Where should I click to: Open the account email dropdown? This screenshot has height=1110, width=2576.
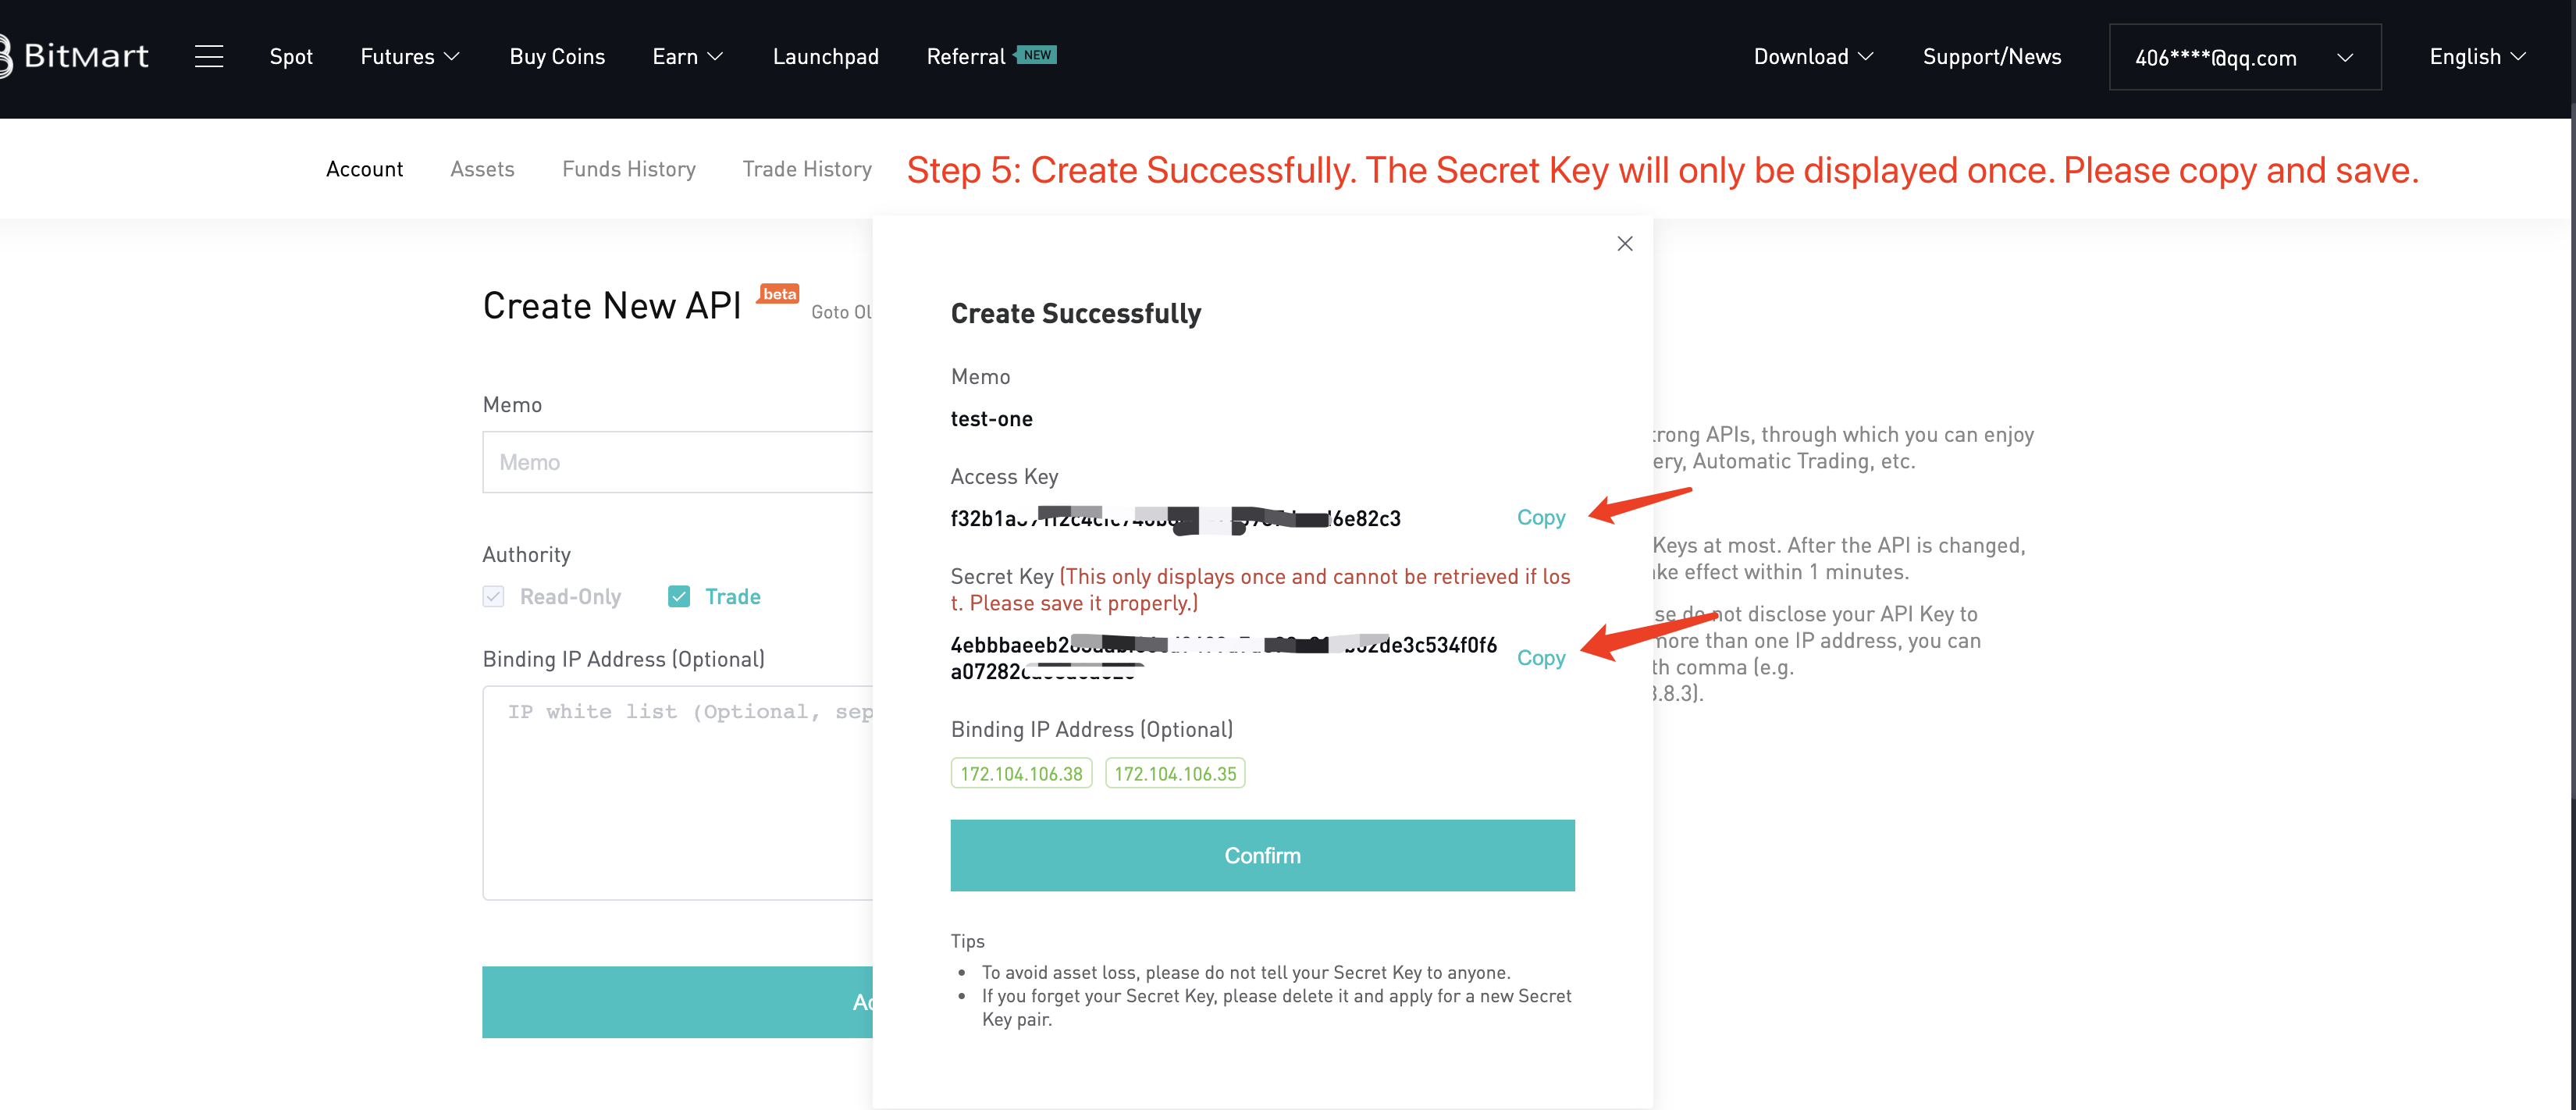(x=2244, y=57)
